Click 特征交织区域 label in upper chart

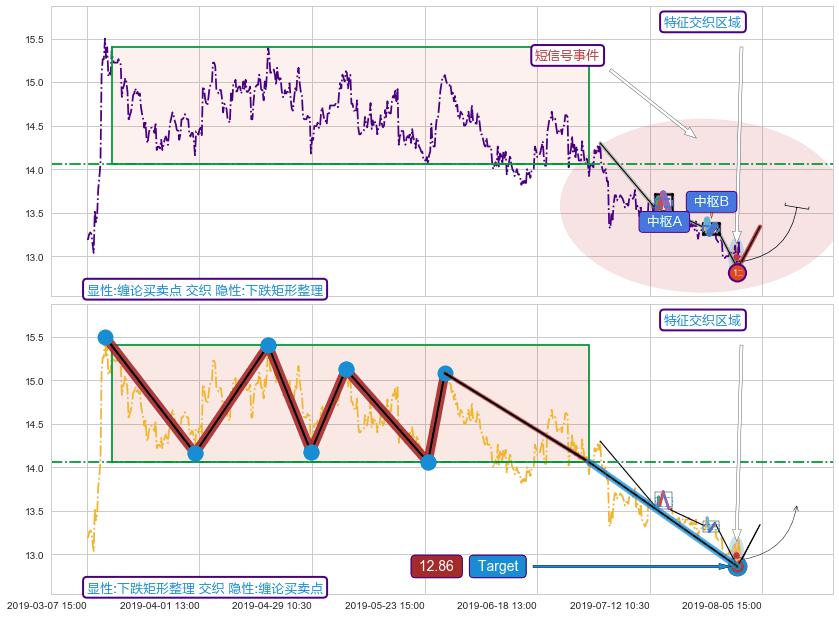tap(703, 22)
